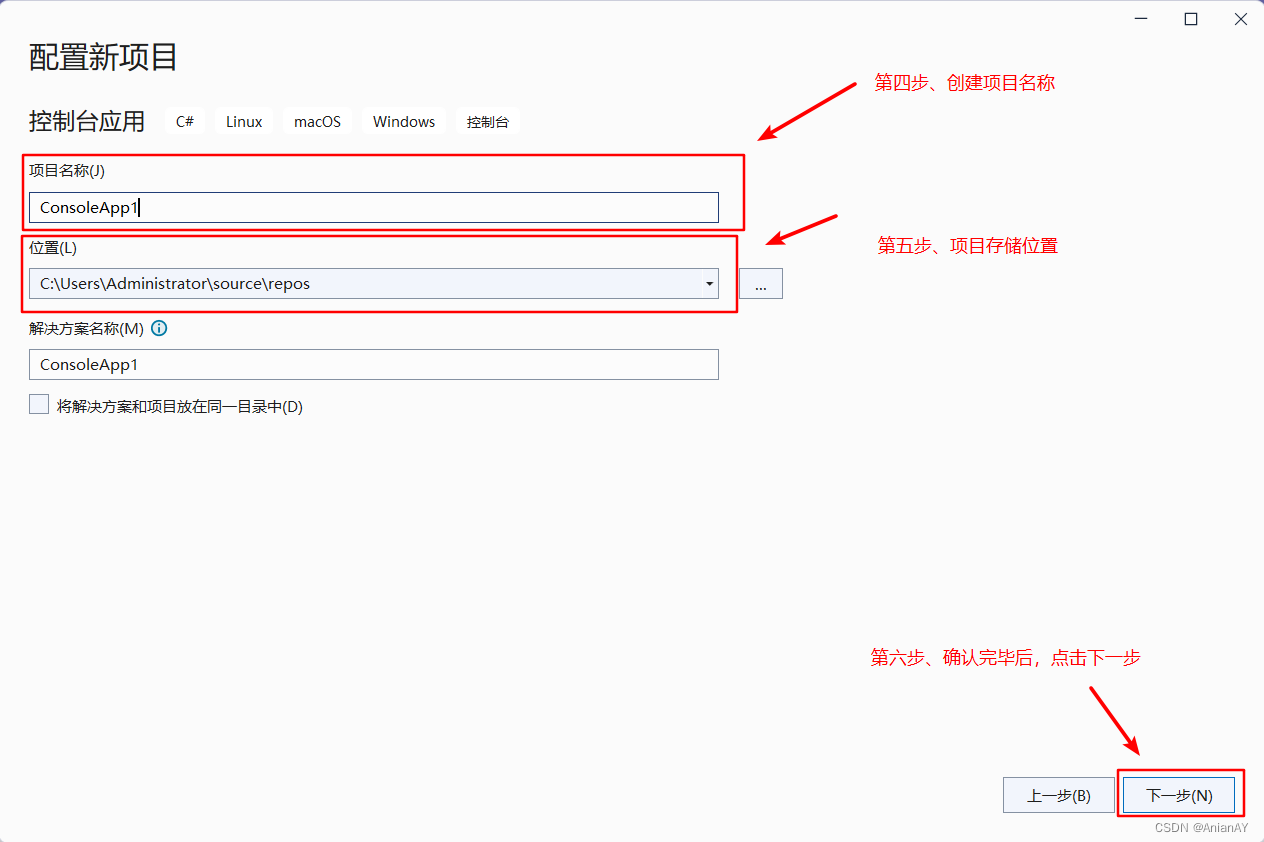Click the macOS tag
This screenshot has width=1264, height=842.
point(317,122)
